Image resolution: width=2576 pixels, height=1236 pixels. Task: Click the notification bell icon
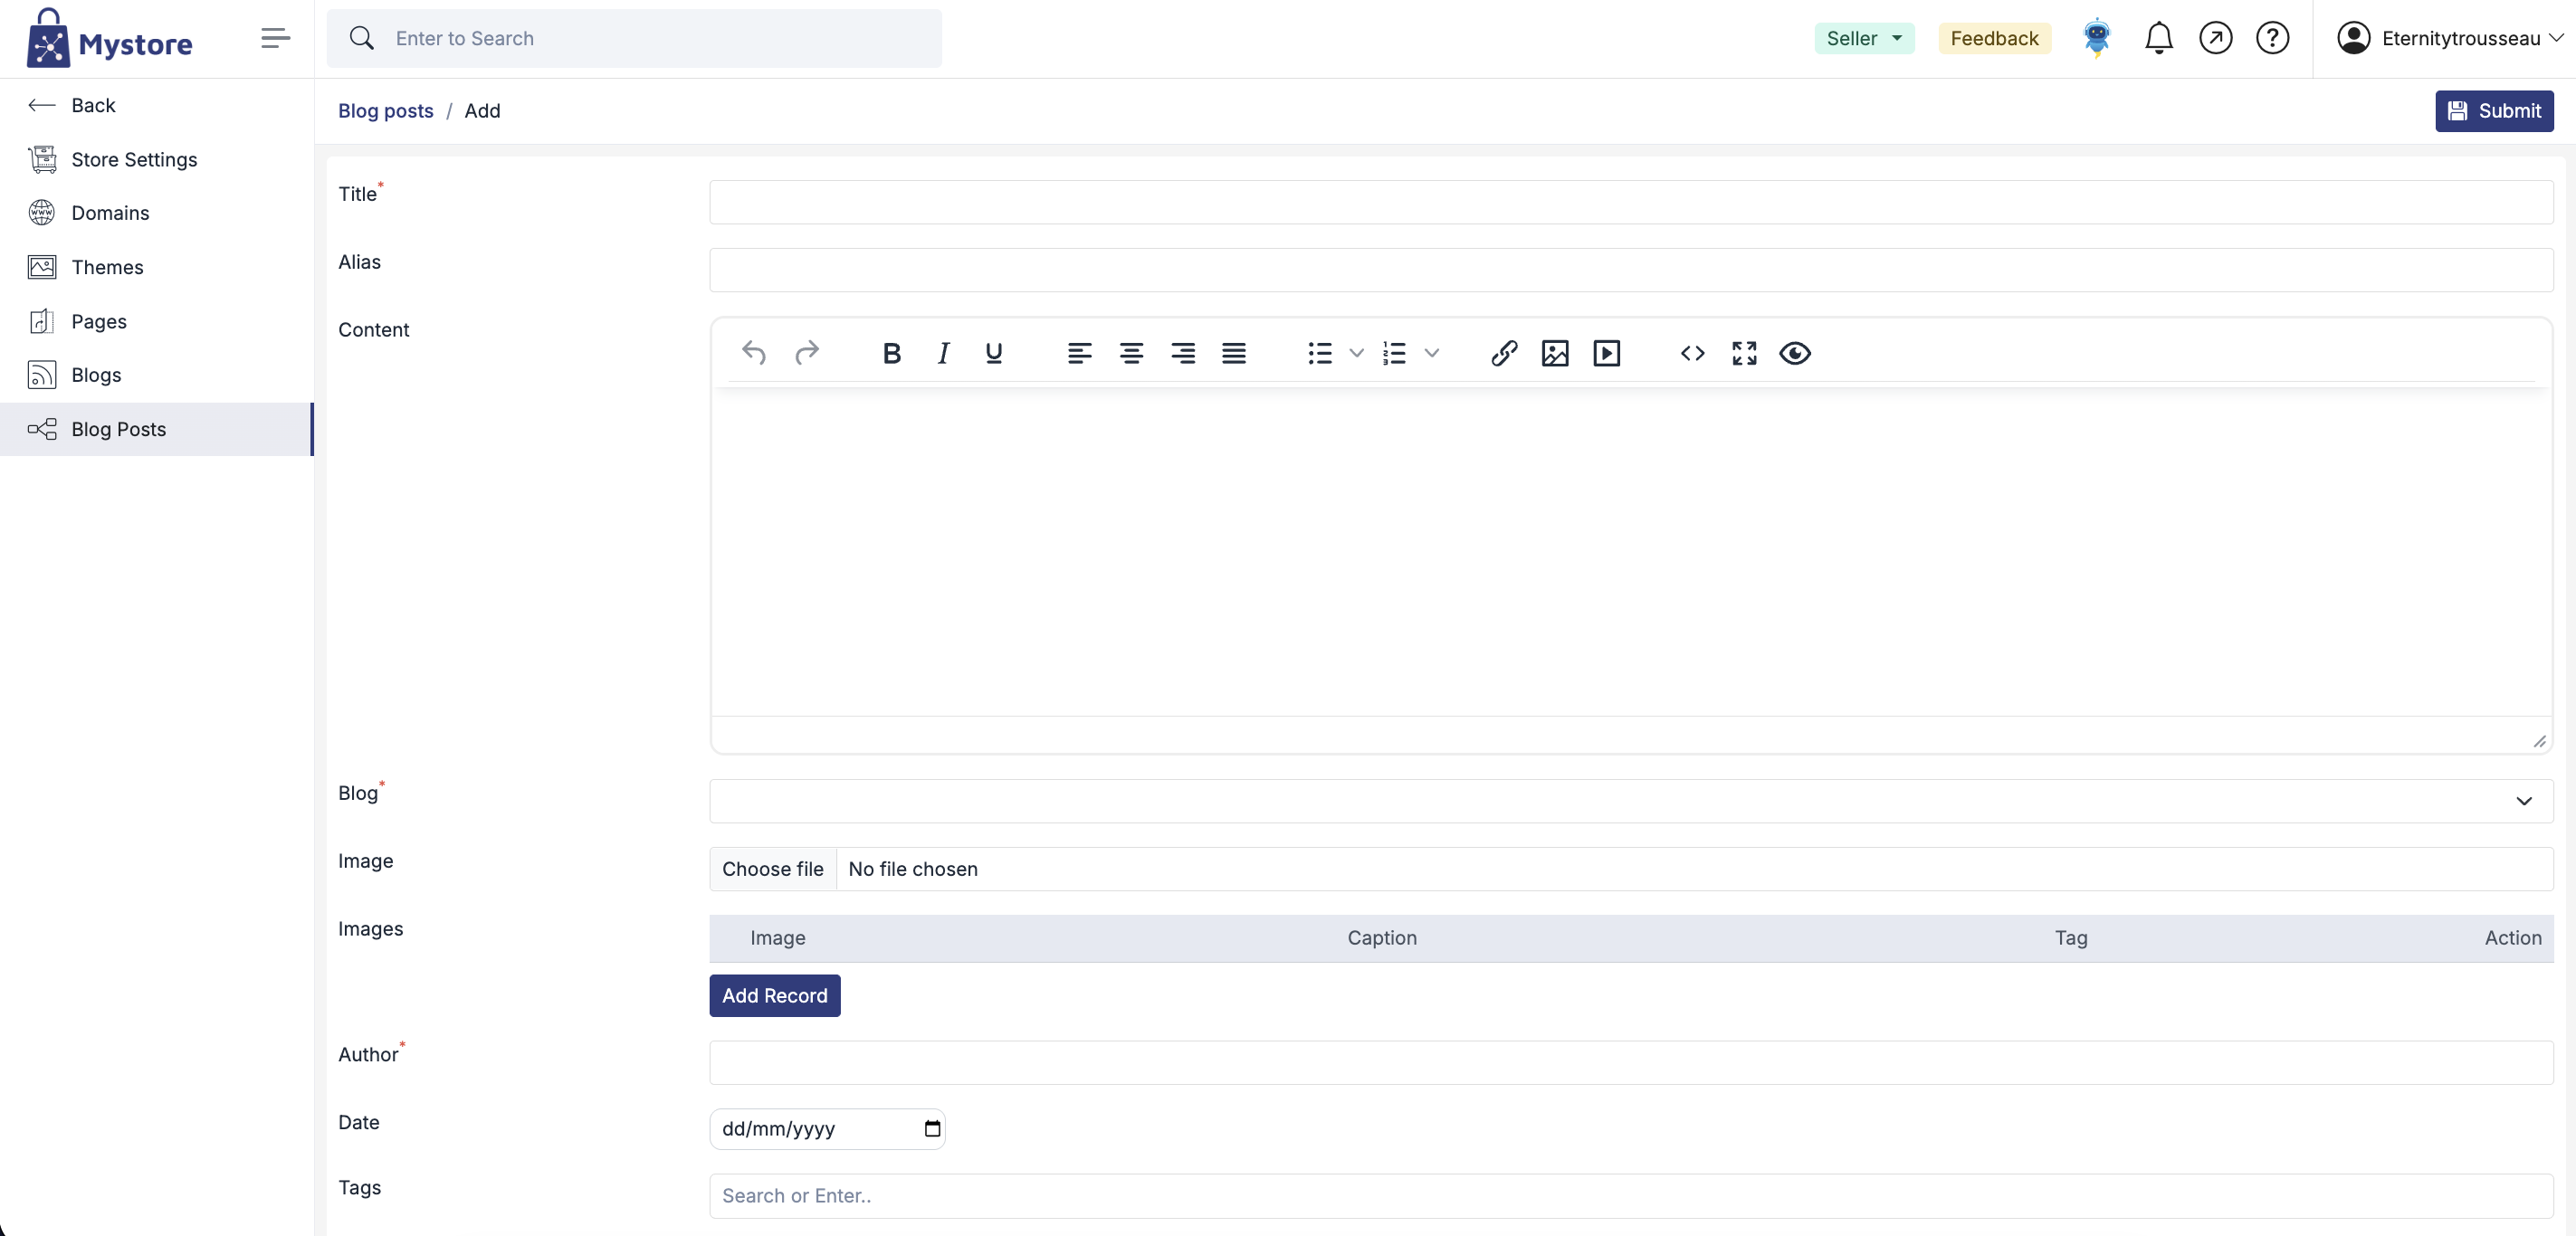(x=2158, y=38)
